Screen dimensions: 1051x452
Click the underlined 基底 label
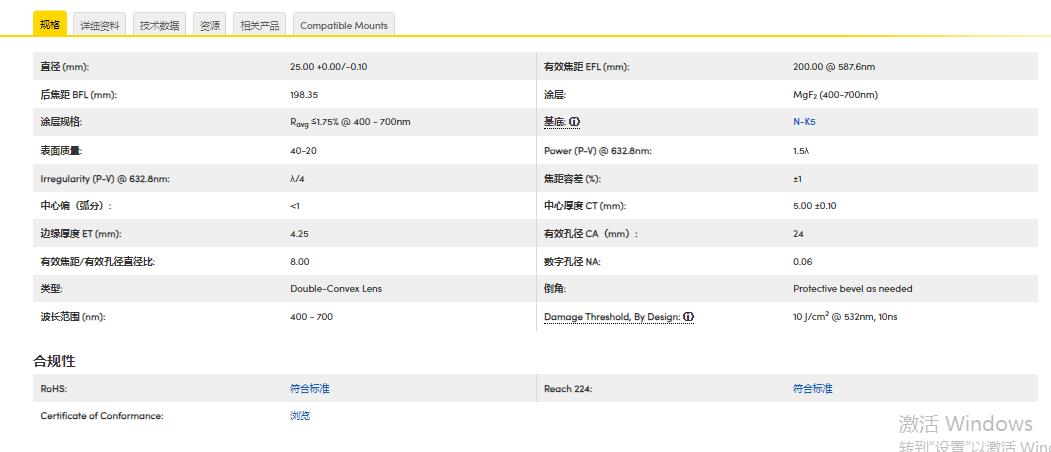(x=554, y=122)
